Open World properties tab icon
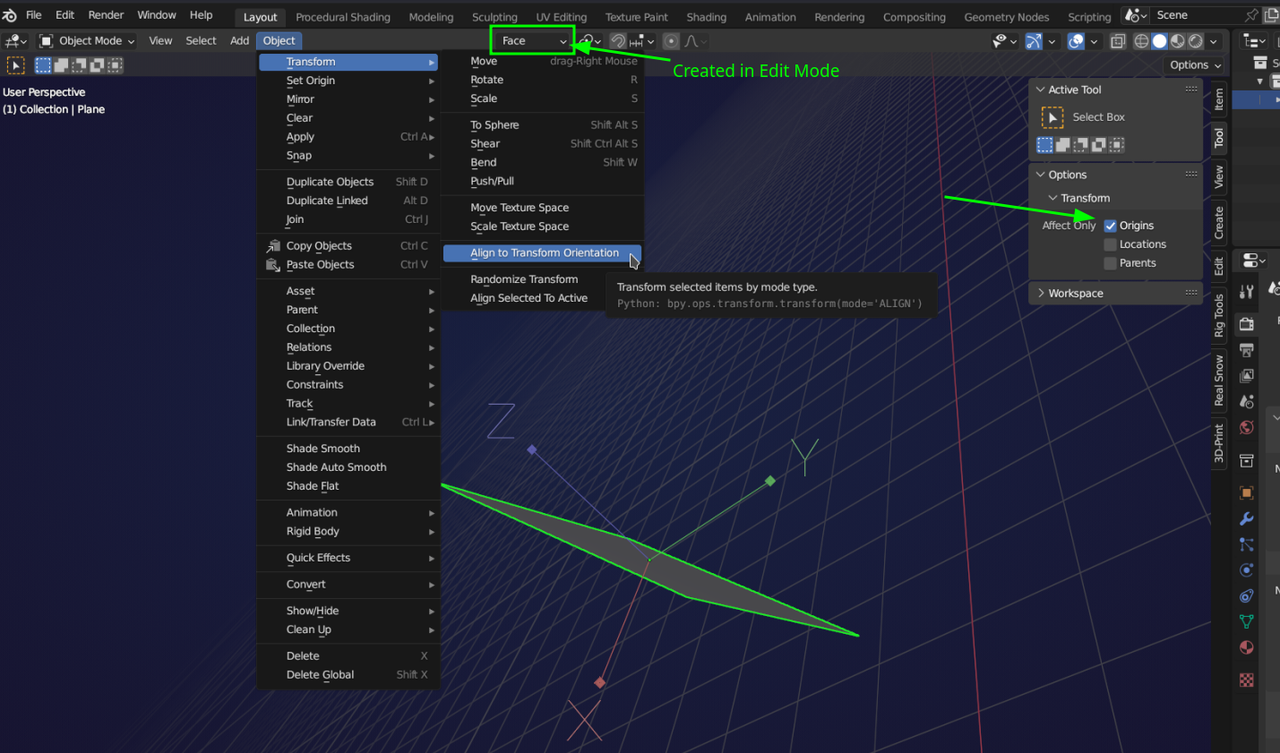 coord(1246,428)
